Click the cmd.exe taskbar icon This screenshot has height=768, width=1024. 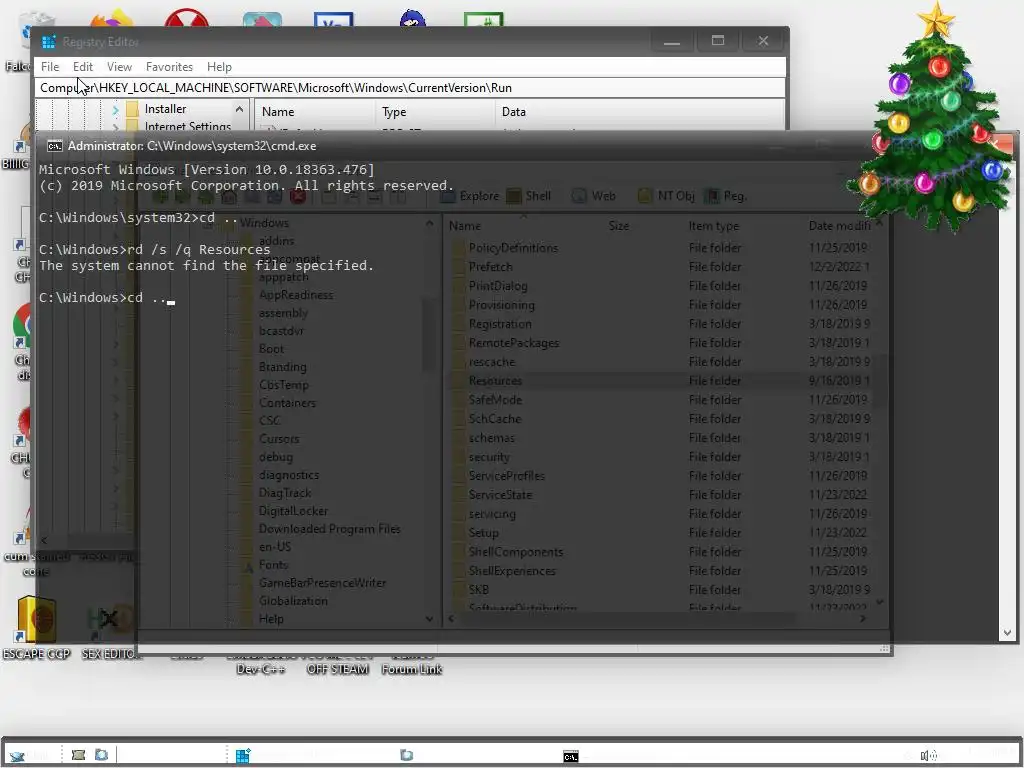tap(571, 756)
